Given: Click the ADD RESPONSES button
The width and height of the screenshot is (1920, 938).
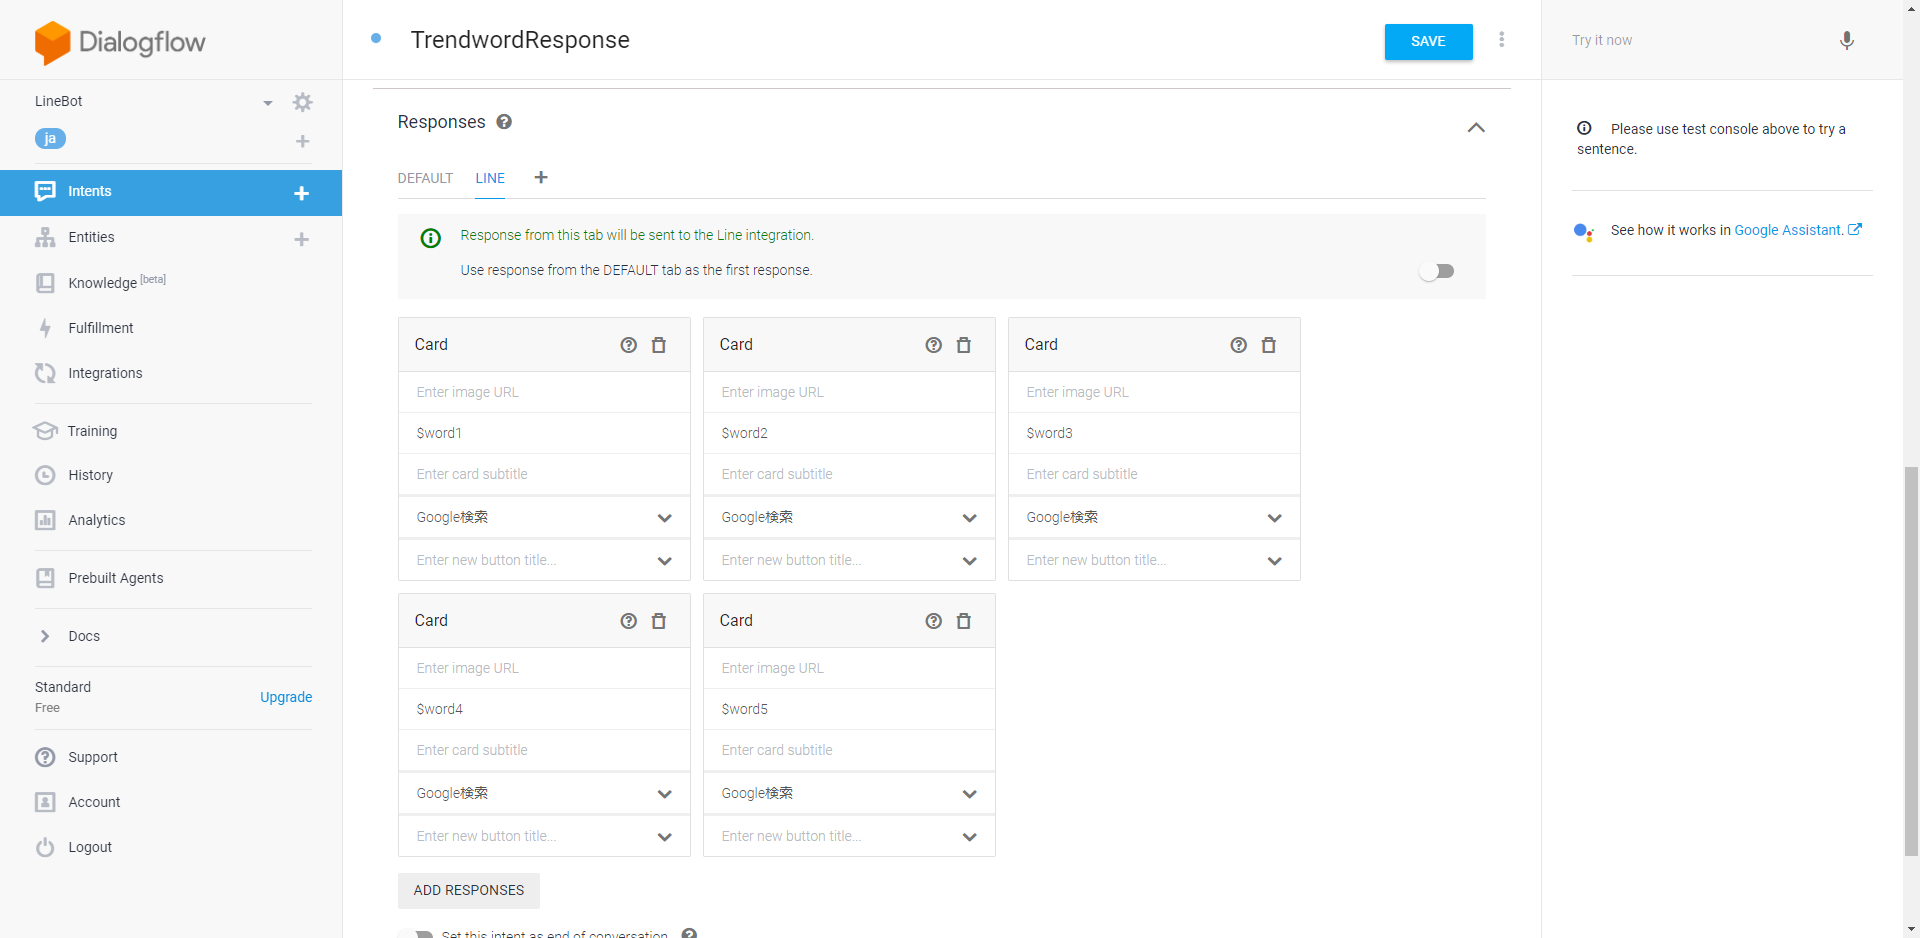Looking at the screenshot, I should pyautogui.click(x=468, y=890).
